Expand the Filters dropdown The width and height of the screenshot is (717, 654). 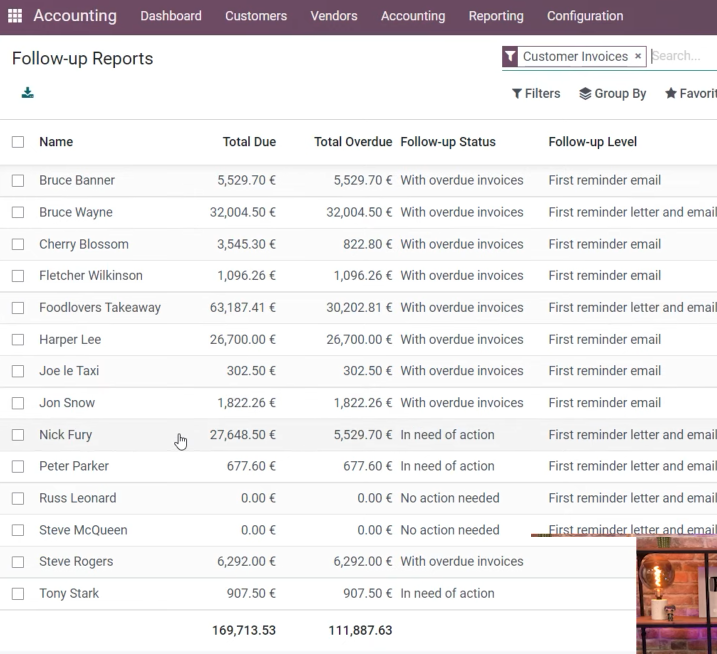[x=536, y=93]
